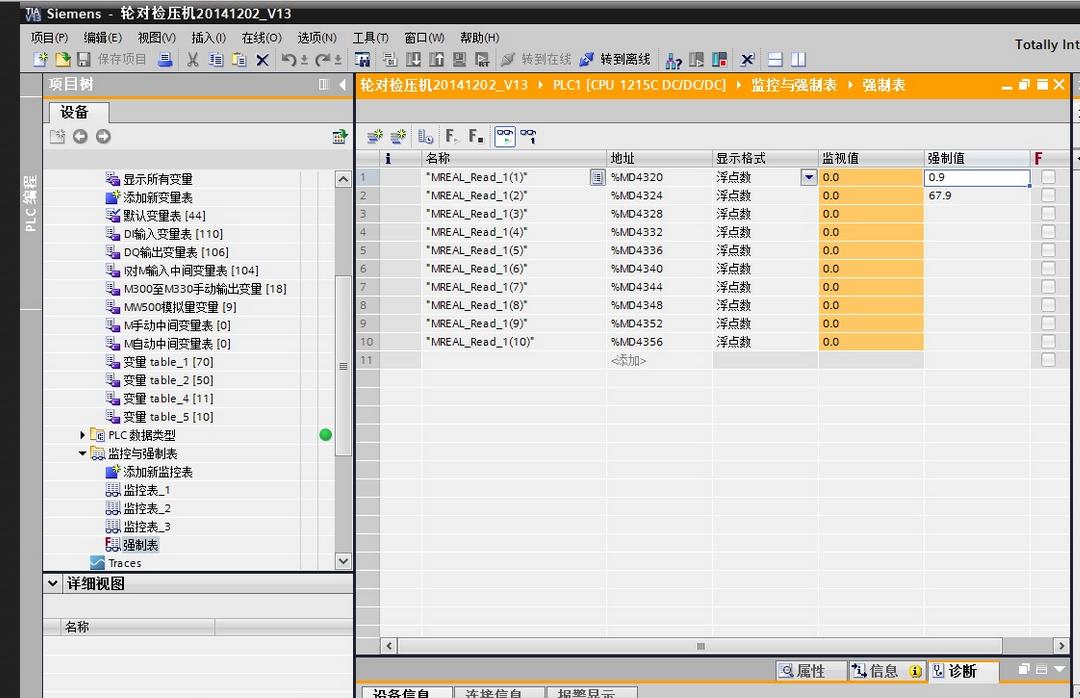Toggle force checkbox for MREAL_Read_1(6) row
The image size is (1080, 698).
tap(1048, 269)
